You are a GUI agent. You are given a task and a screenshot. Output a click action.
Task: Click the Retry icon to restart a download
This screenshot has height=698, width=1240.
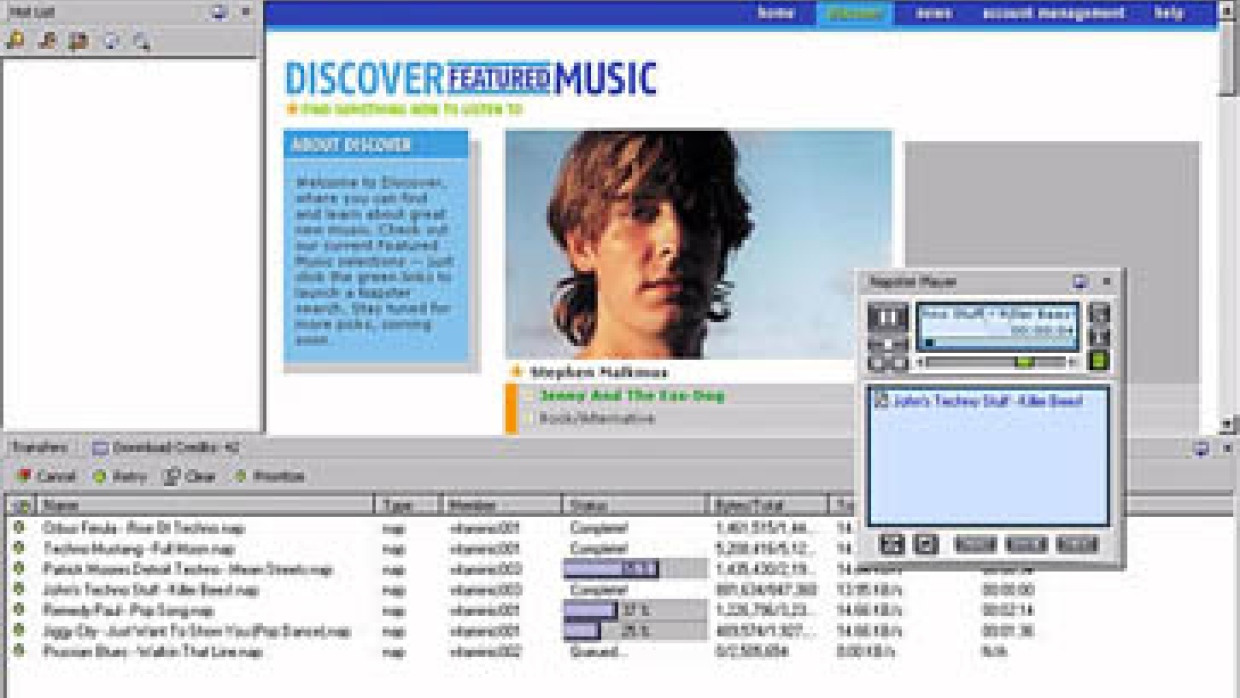(98, 476)
